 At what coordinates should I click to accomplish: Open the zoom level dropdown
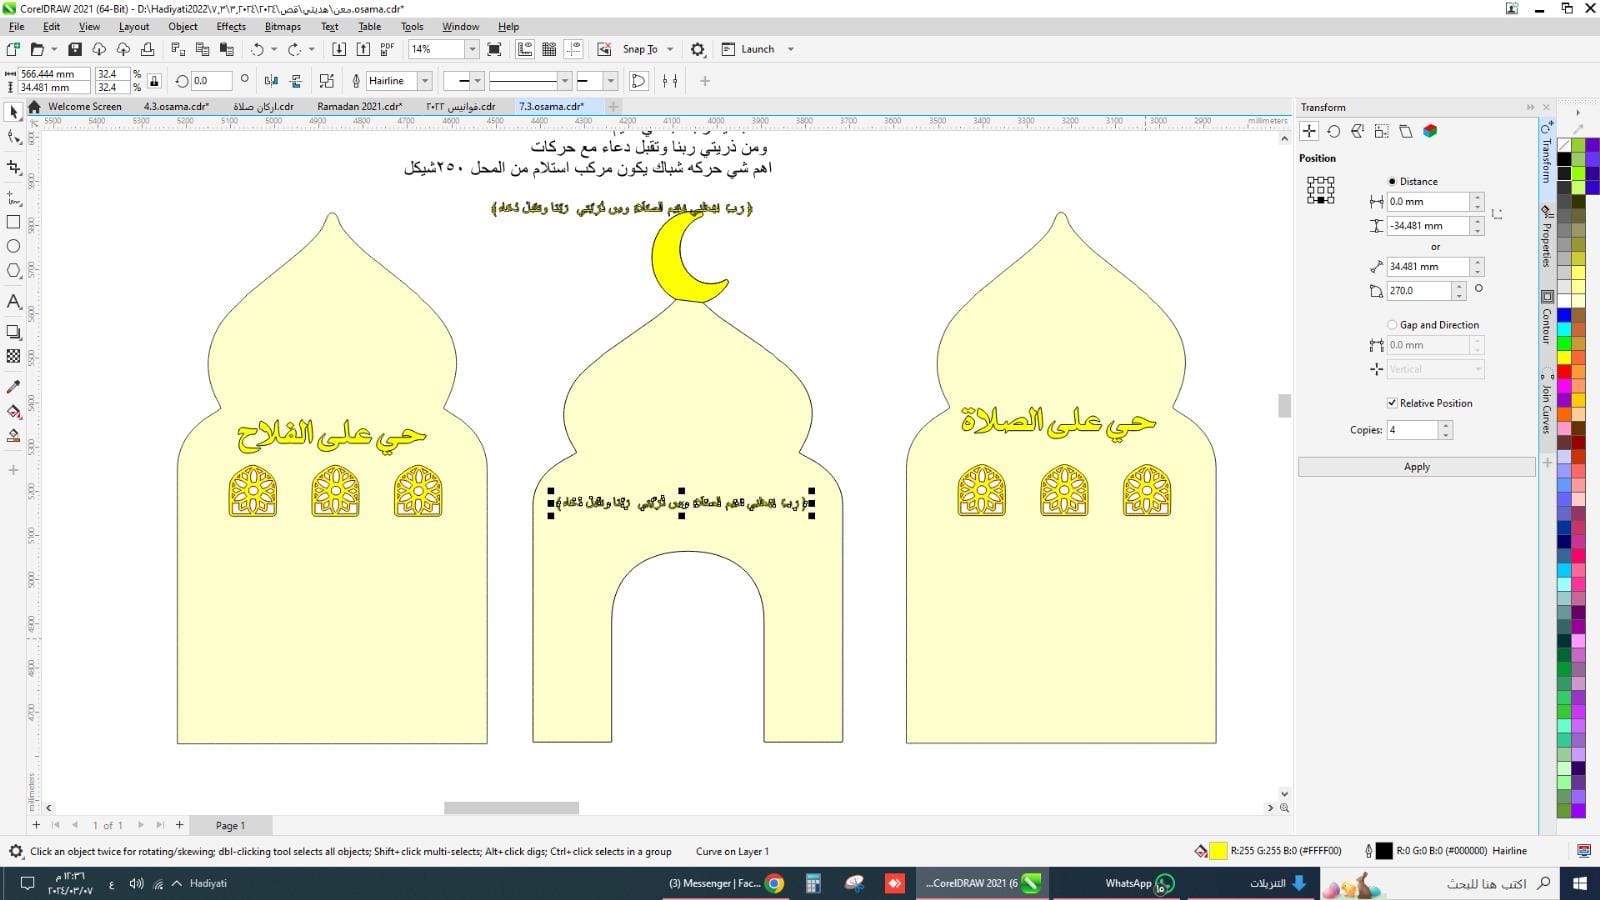[472, 49]
